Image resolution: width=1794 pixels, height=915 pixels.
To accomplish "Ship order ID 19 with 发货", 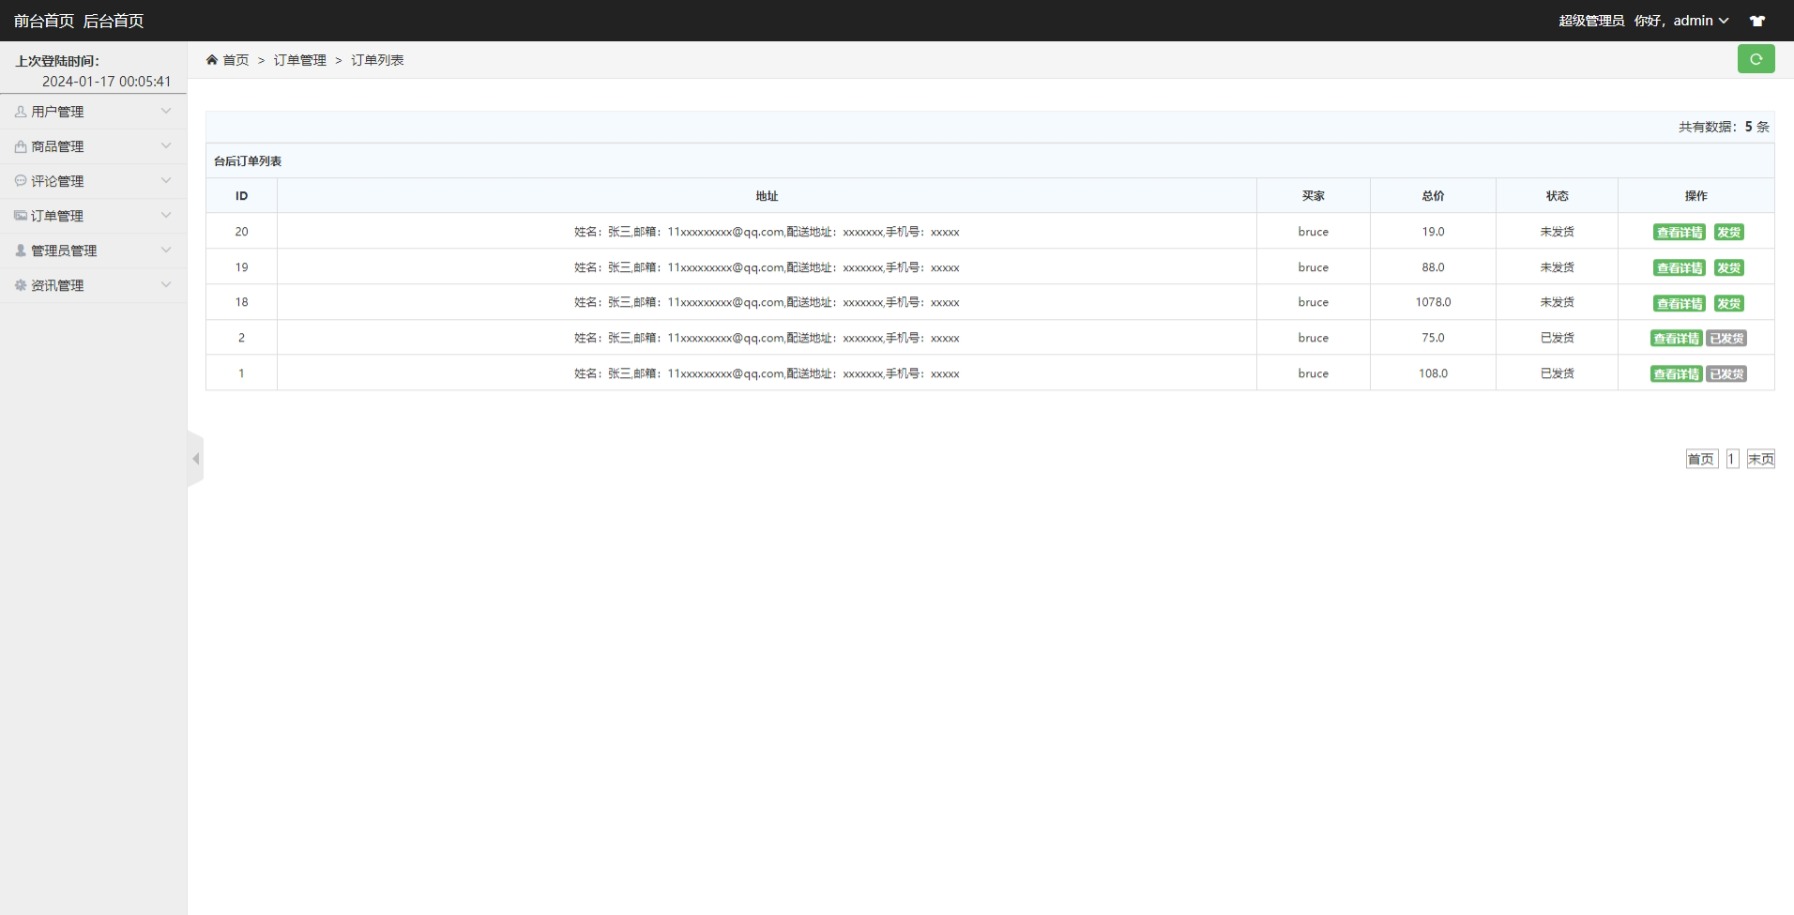I will [1729, 268].
